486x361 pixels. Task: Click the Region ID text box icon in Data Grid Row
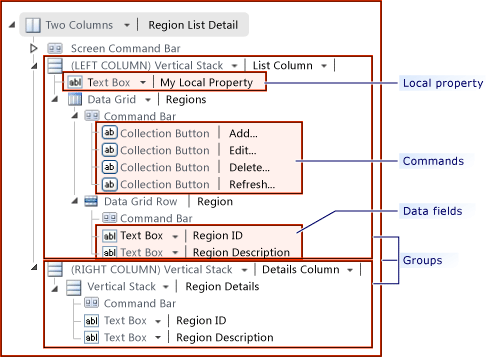click(x=109, y=236)
